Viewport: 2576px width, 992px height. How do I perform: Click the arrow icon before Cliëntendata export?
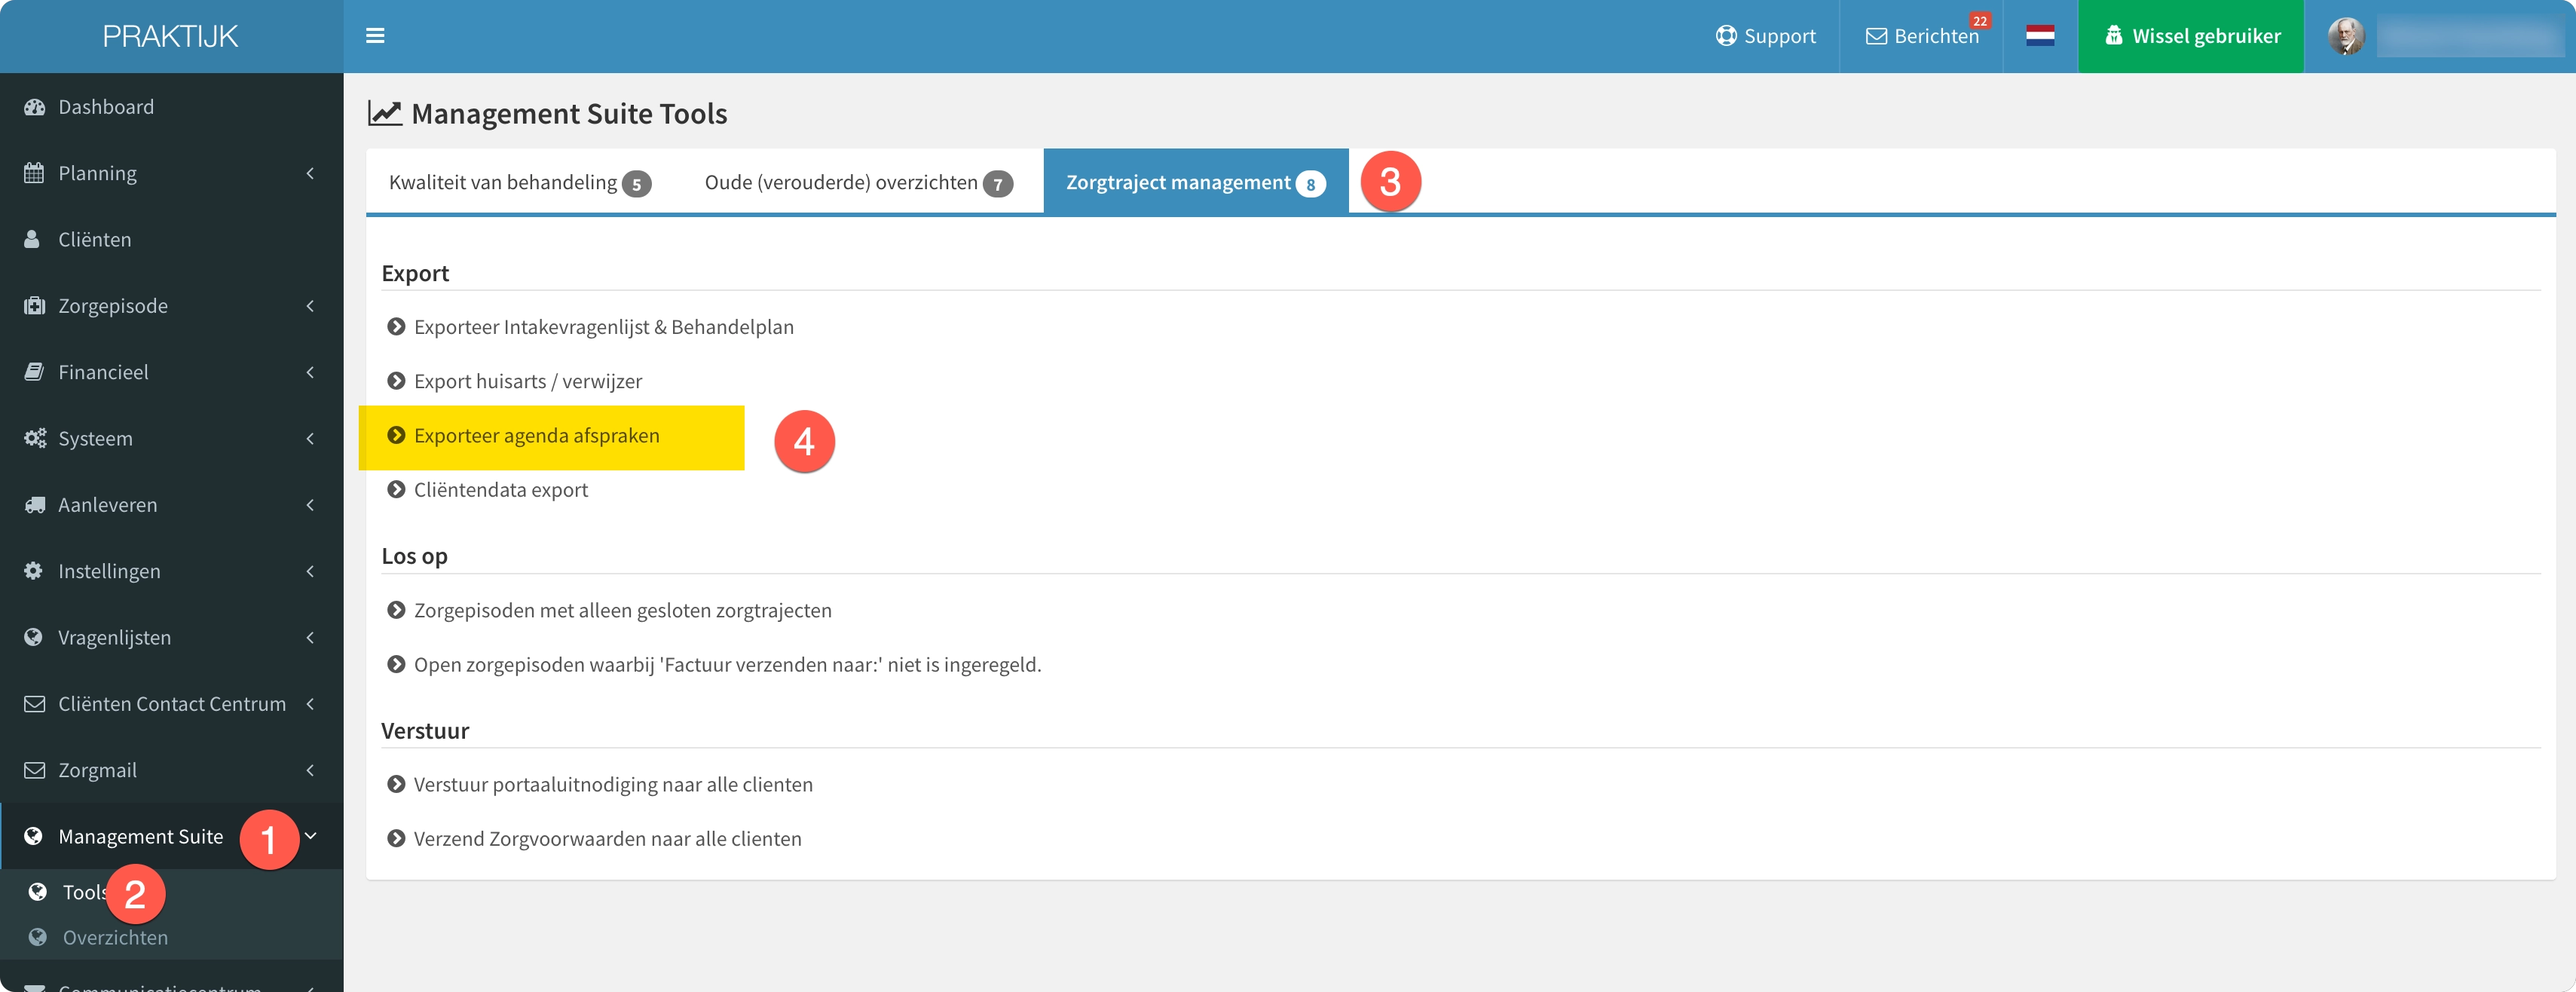396,490
